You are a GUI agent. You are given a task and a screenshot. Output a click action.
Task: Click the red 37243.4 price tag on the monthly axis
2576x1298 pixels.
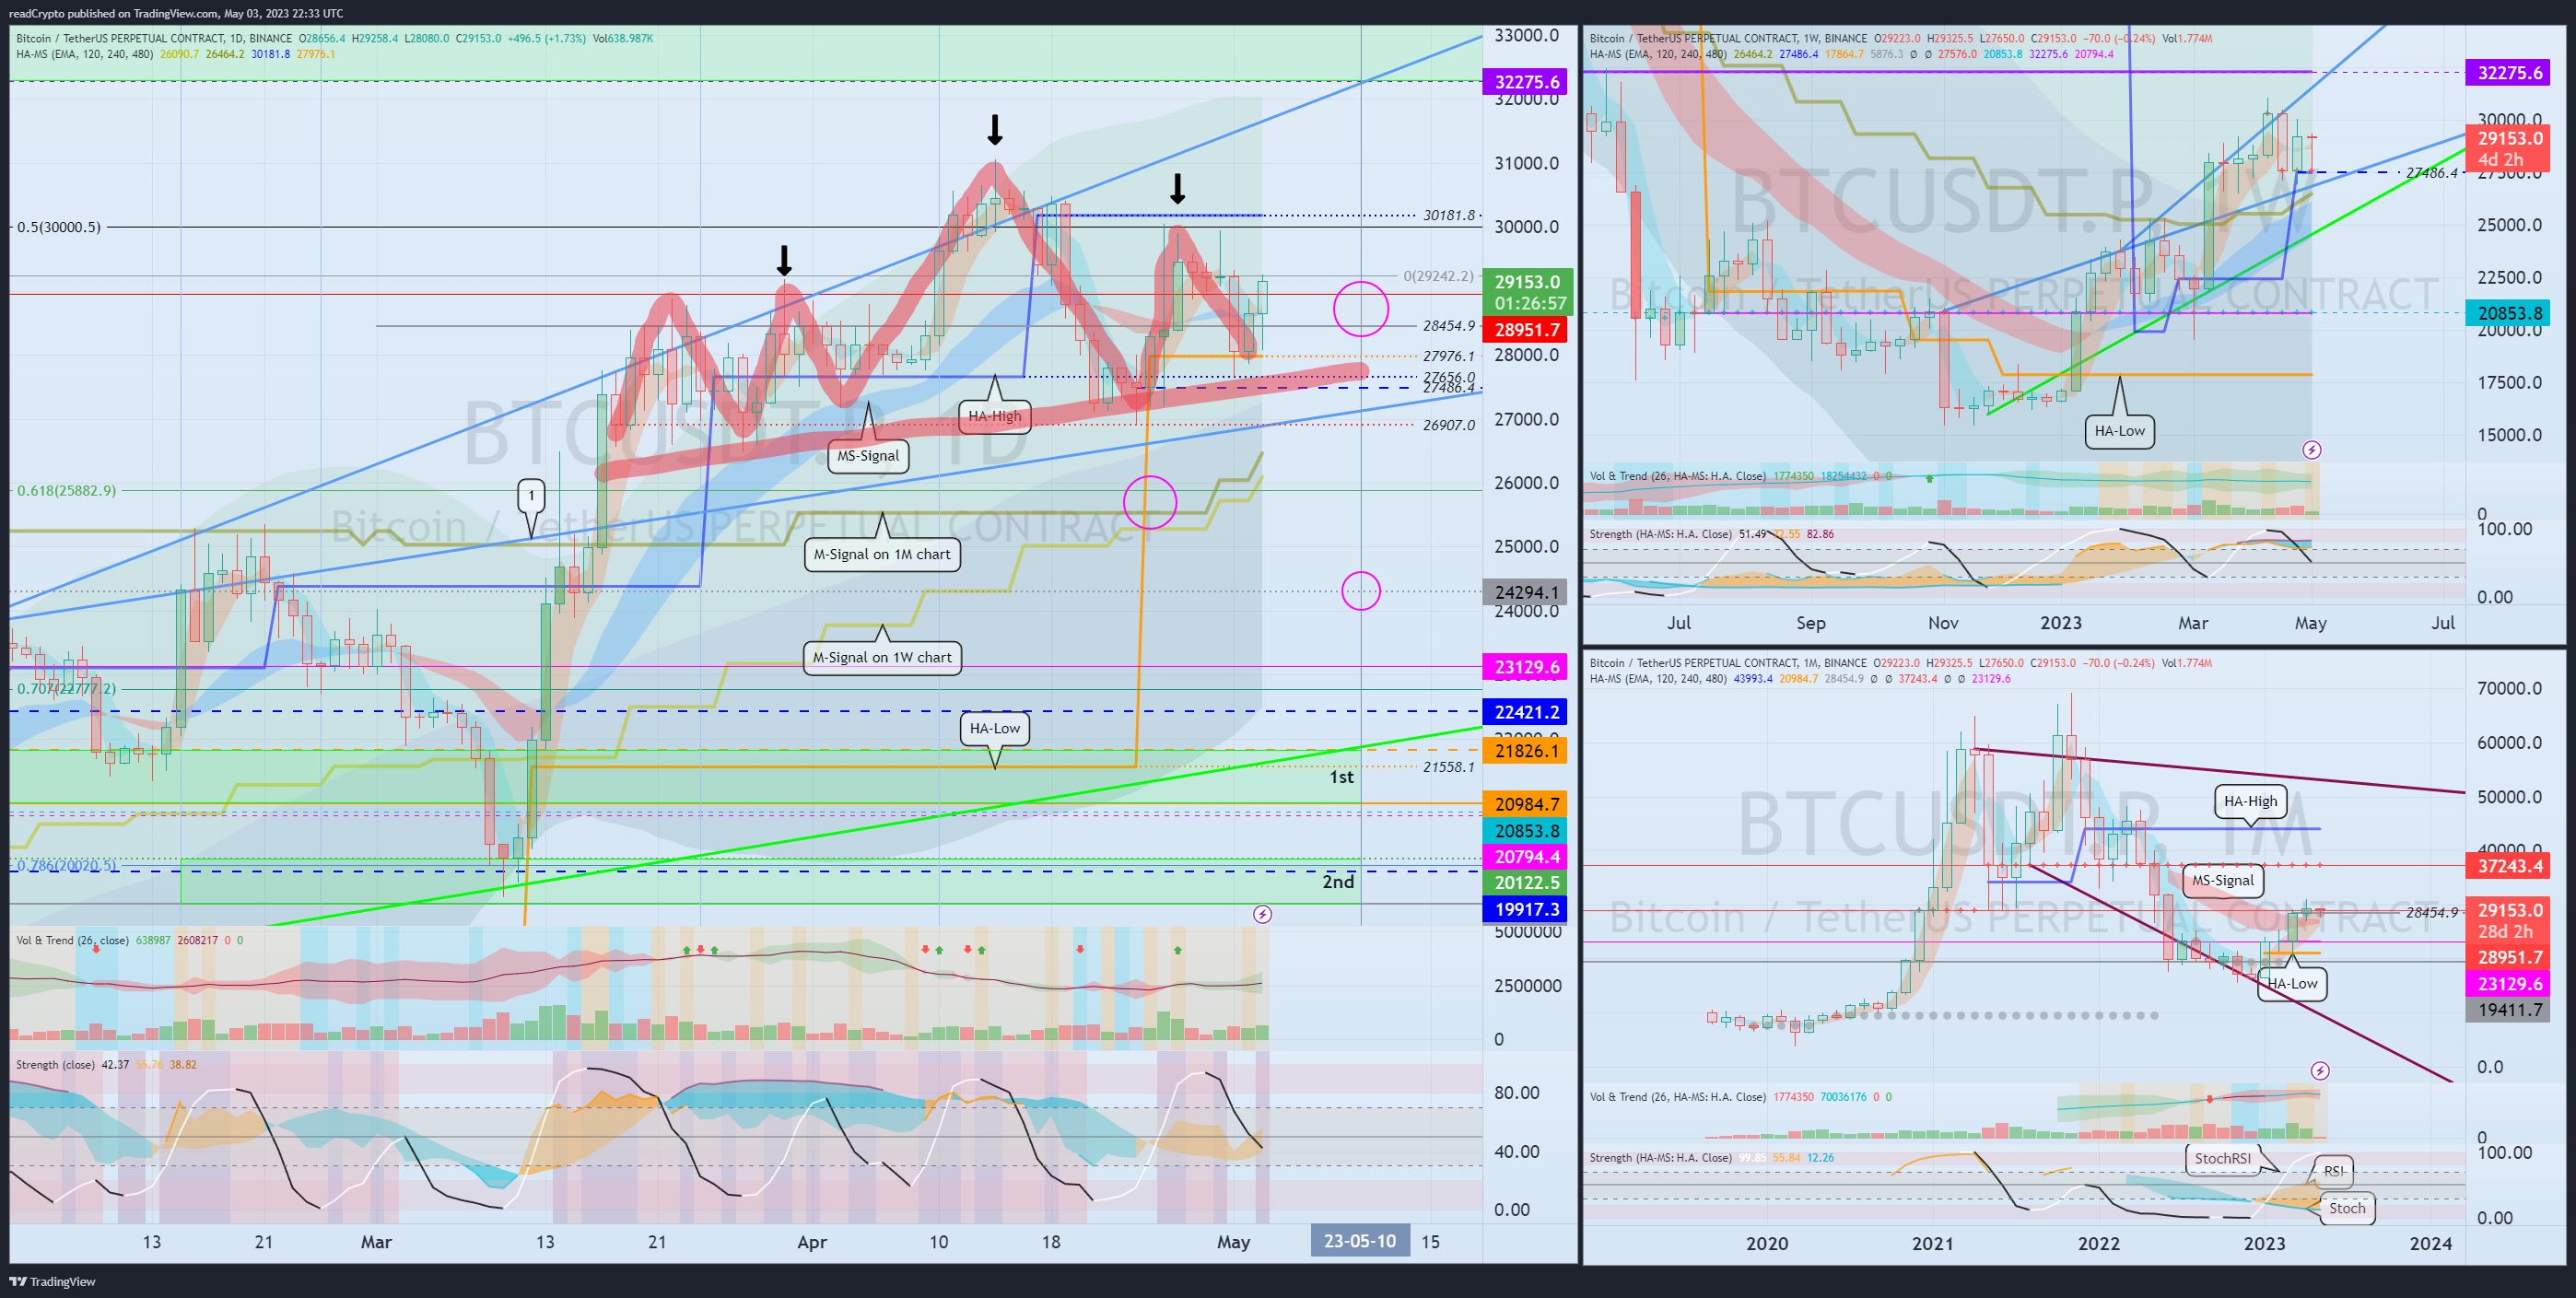click(2509, 866)
